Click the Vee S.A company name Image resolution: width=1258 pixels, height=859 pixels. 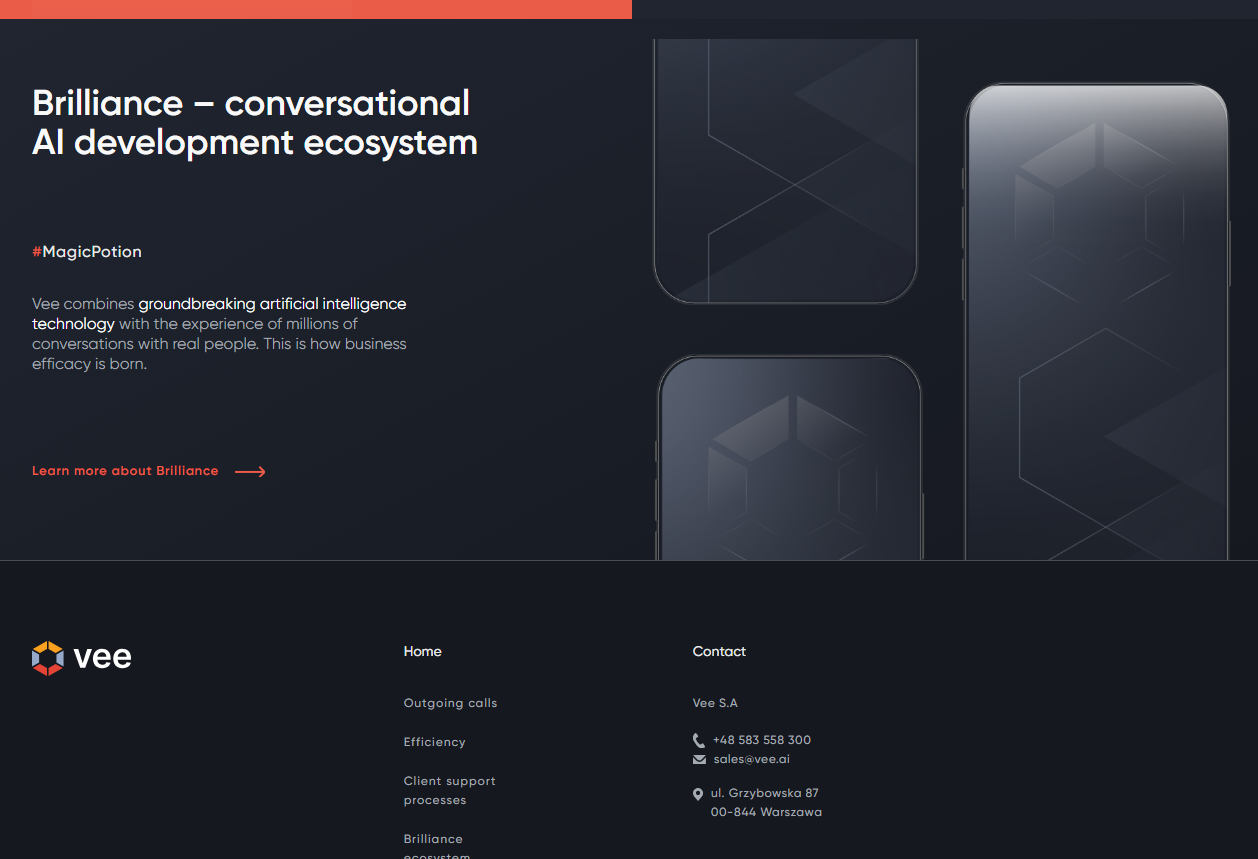click(714, 703)
